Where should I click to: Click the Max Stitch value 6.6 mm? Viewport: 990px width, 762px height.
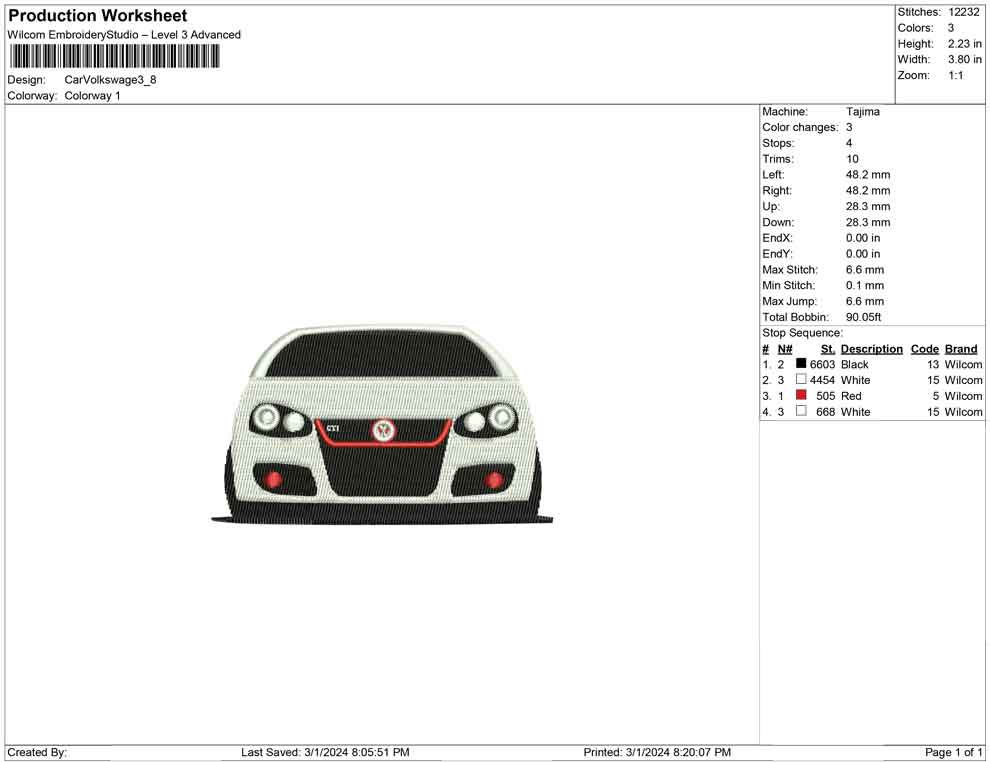864,270
